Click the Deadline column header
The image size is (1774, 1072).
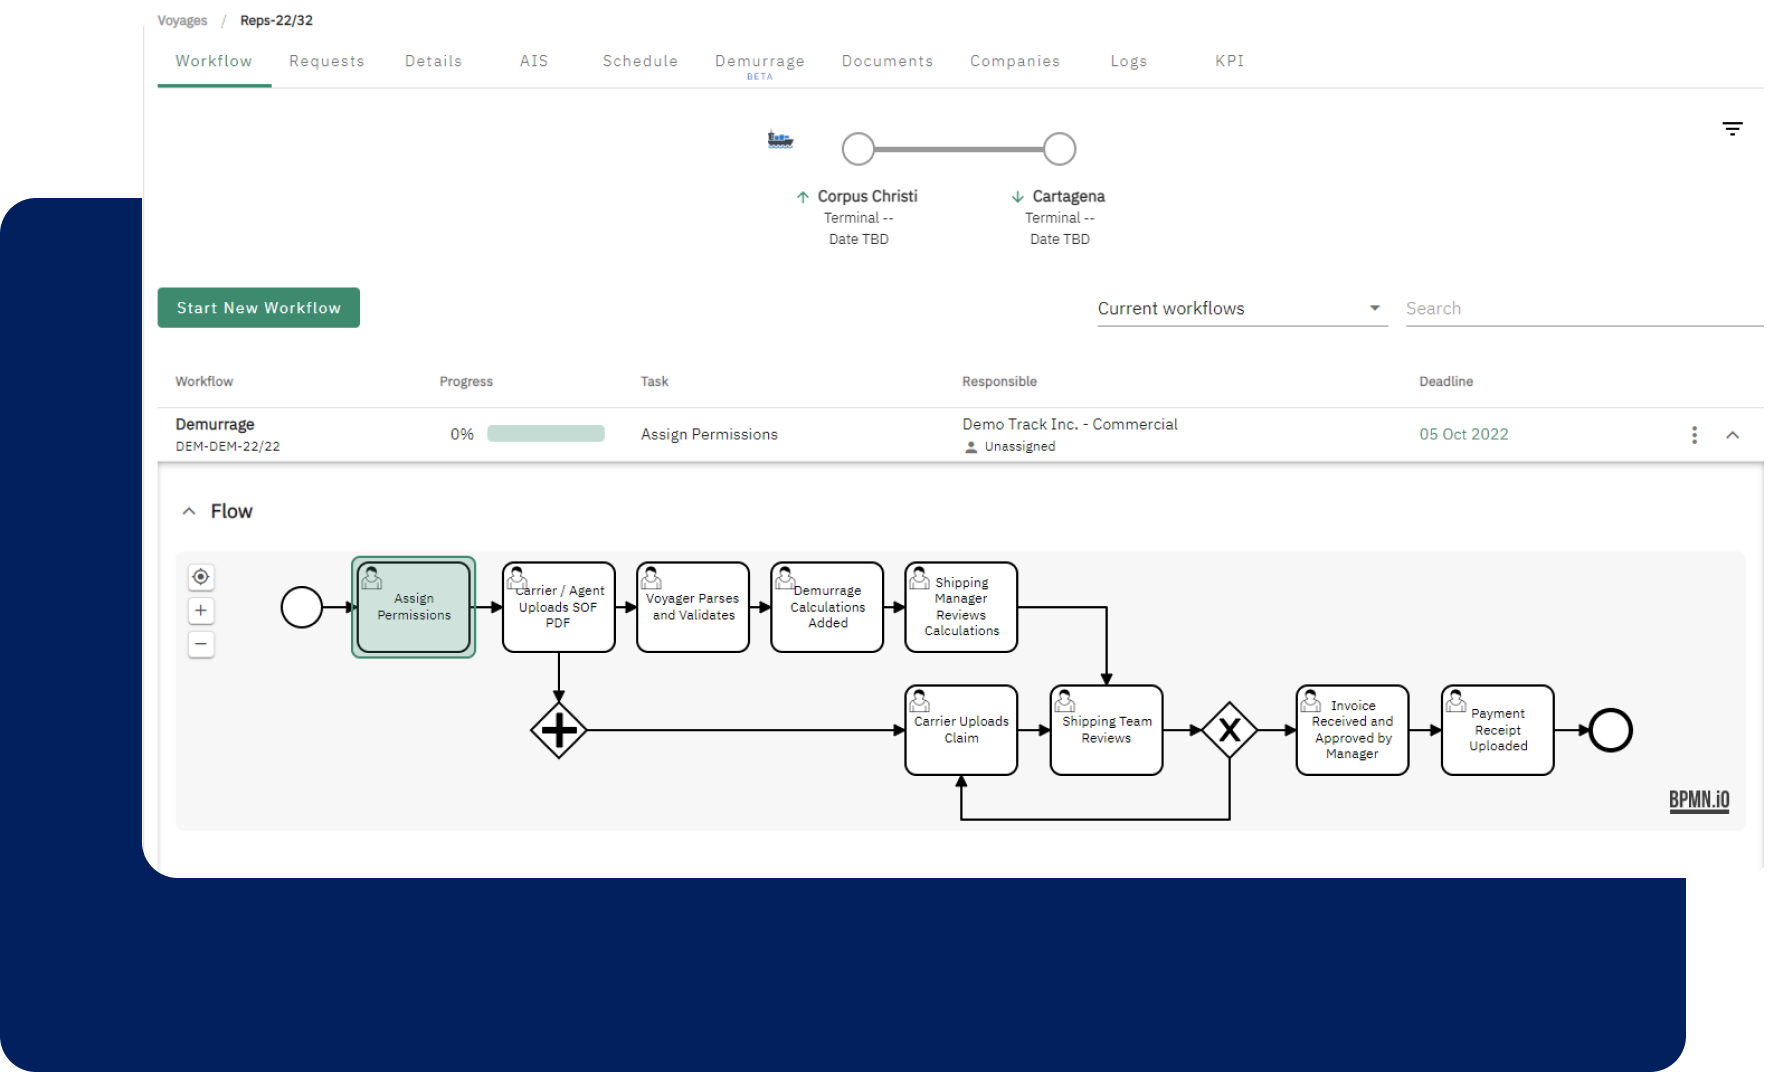(1446, 381)
